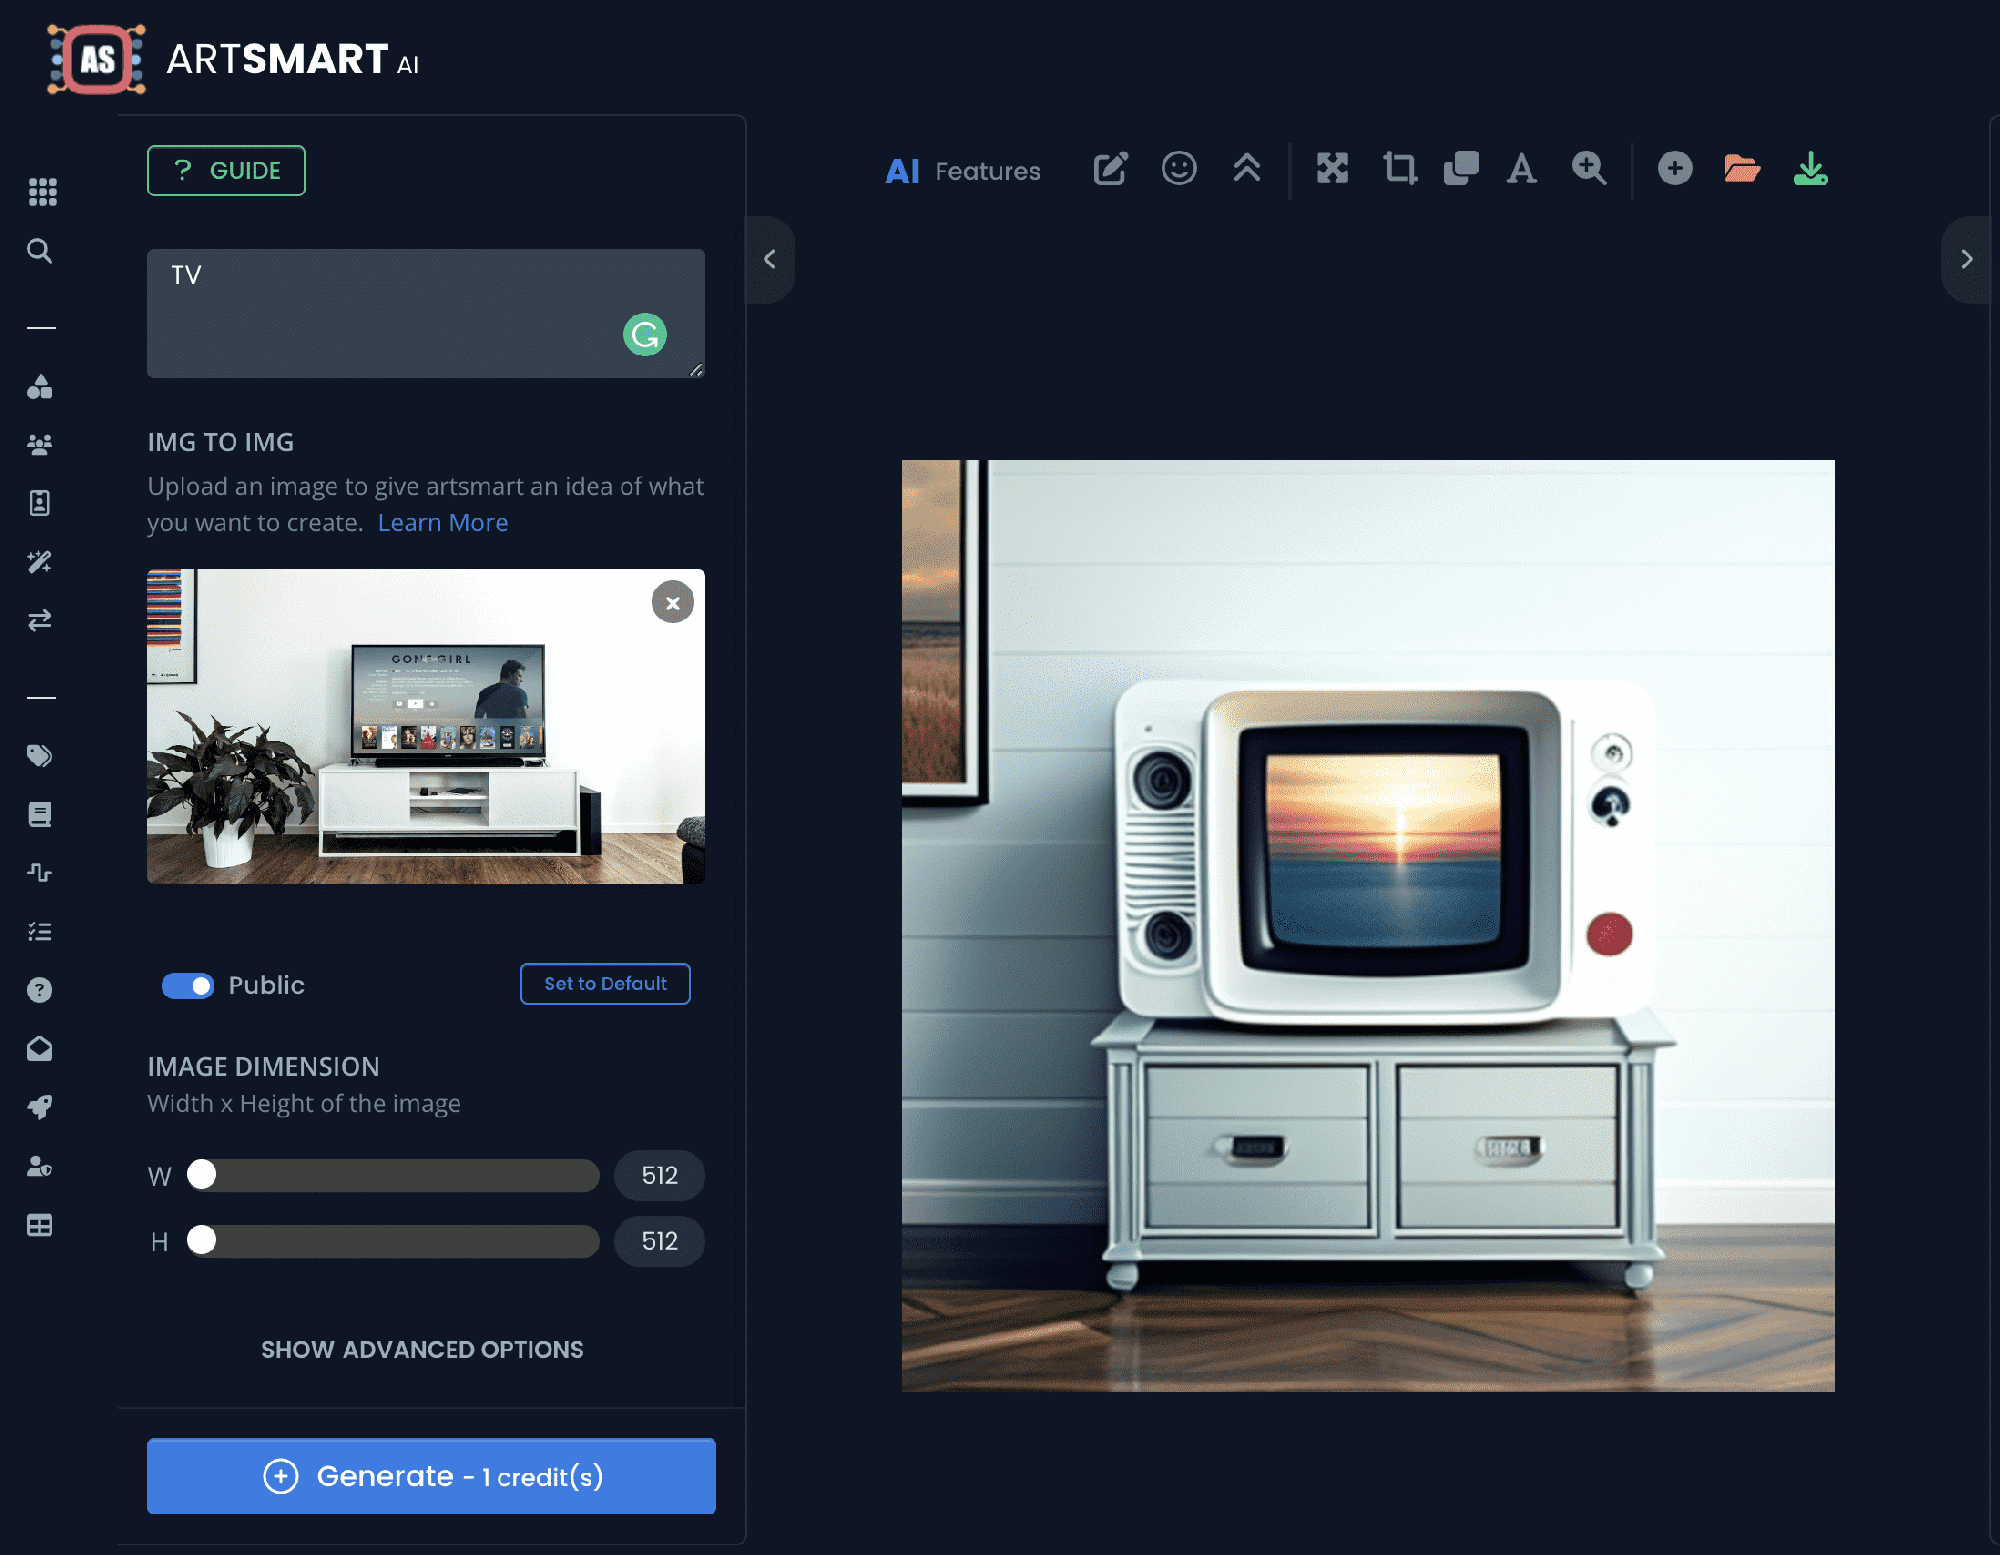Select the AI image editing pencil tool
Image resolution: width=2000 pixels, height=1555 pixels.
click(x=1110, y=170)
